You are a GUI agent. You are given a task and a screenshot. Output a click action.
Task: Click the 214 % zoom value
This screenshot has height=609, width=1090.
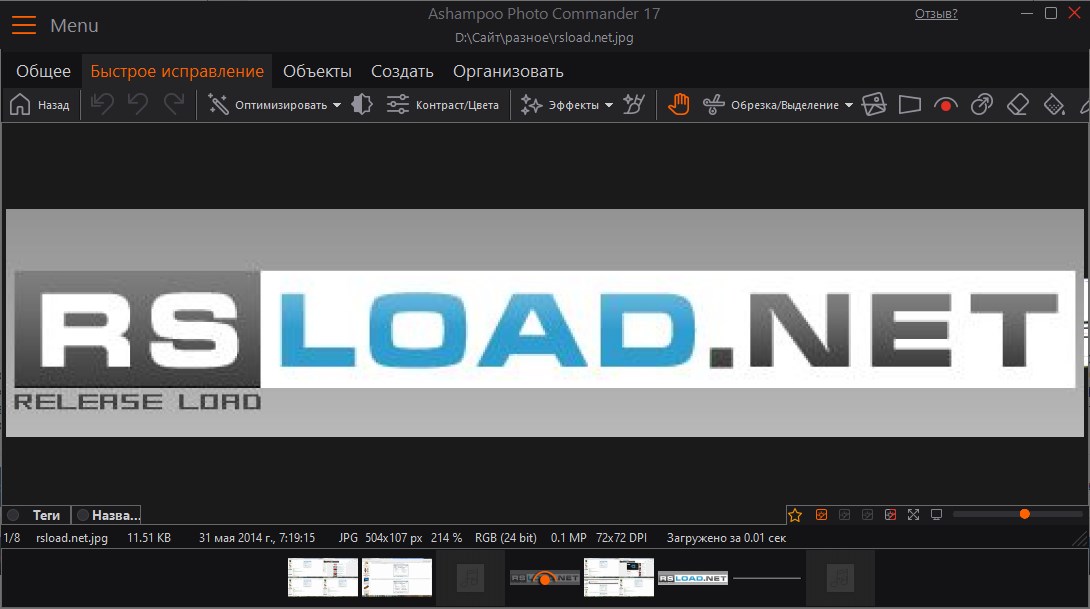[x=446, y=538]
